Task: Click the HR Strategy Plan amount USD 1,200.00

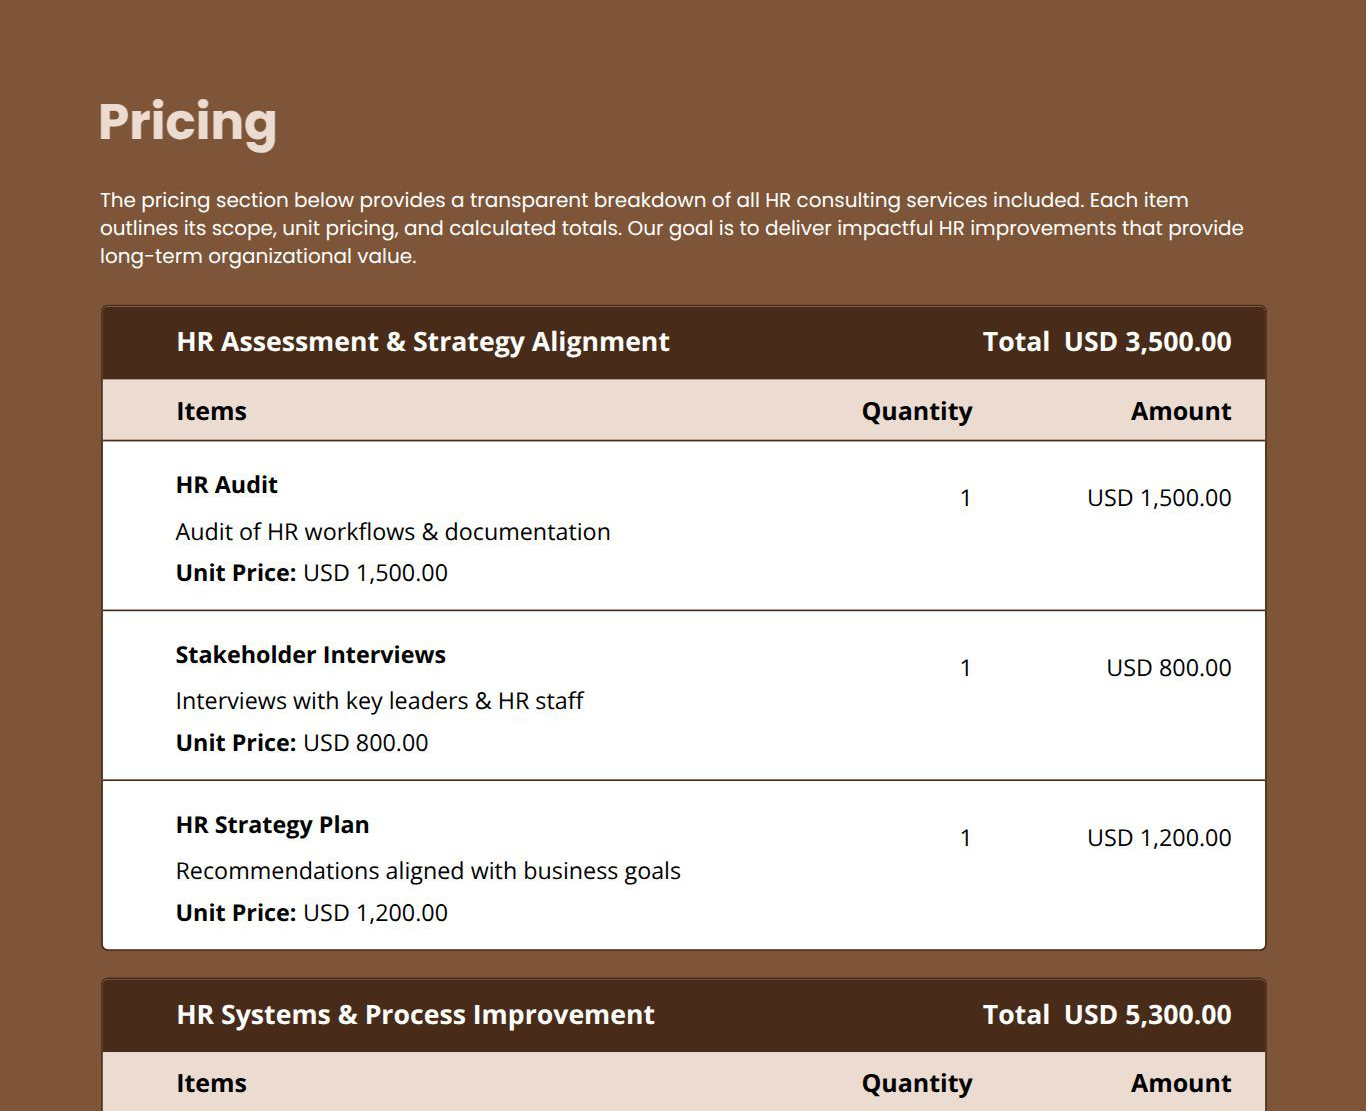Action: click(x=1160, y=838)
